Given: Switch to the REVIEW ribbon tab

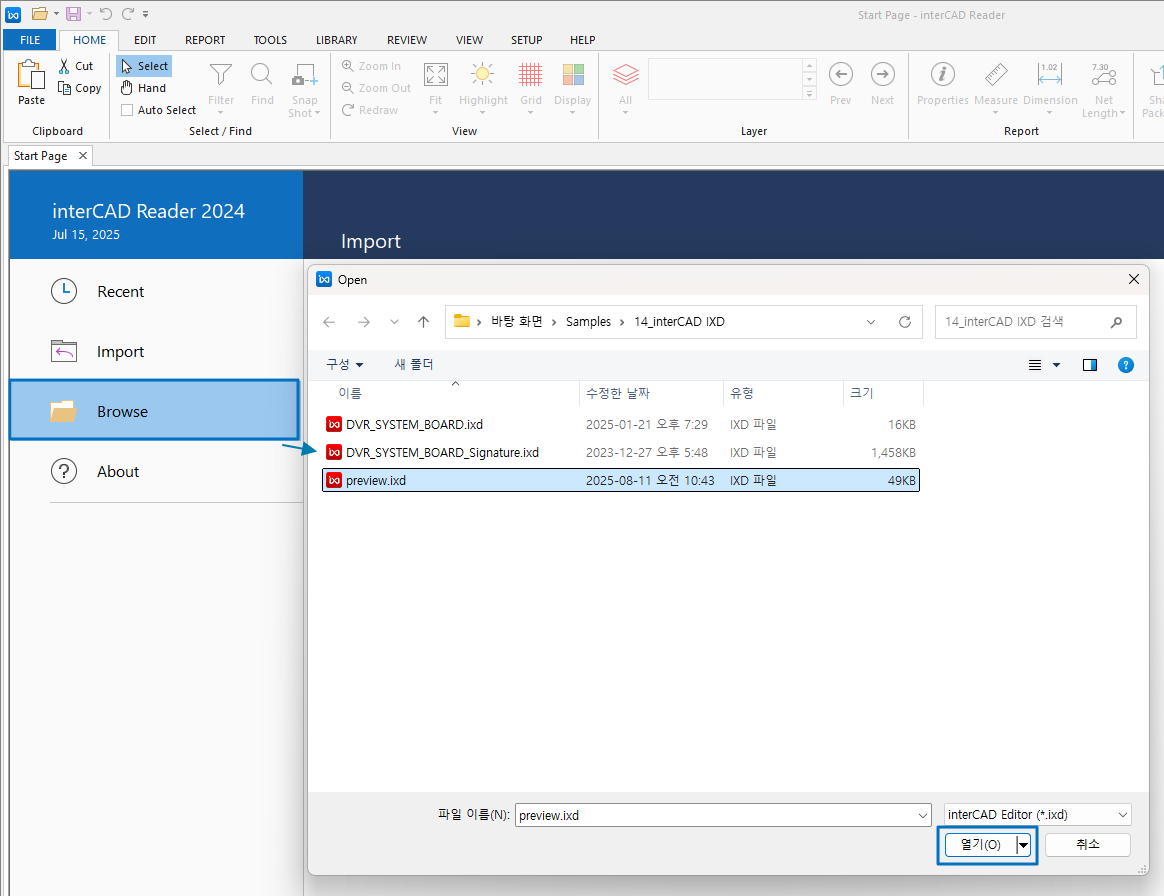Looking at the screenshot, I should tap(407, 40).
